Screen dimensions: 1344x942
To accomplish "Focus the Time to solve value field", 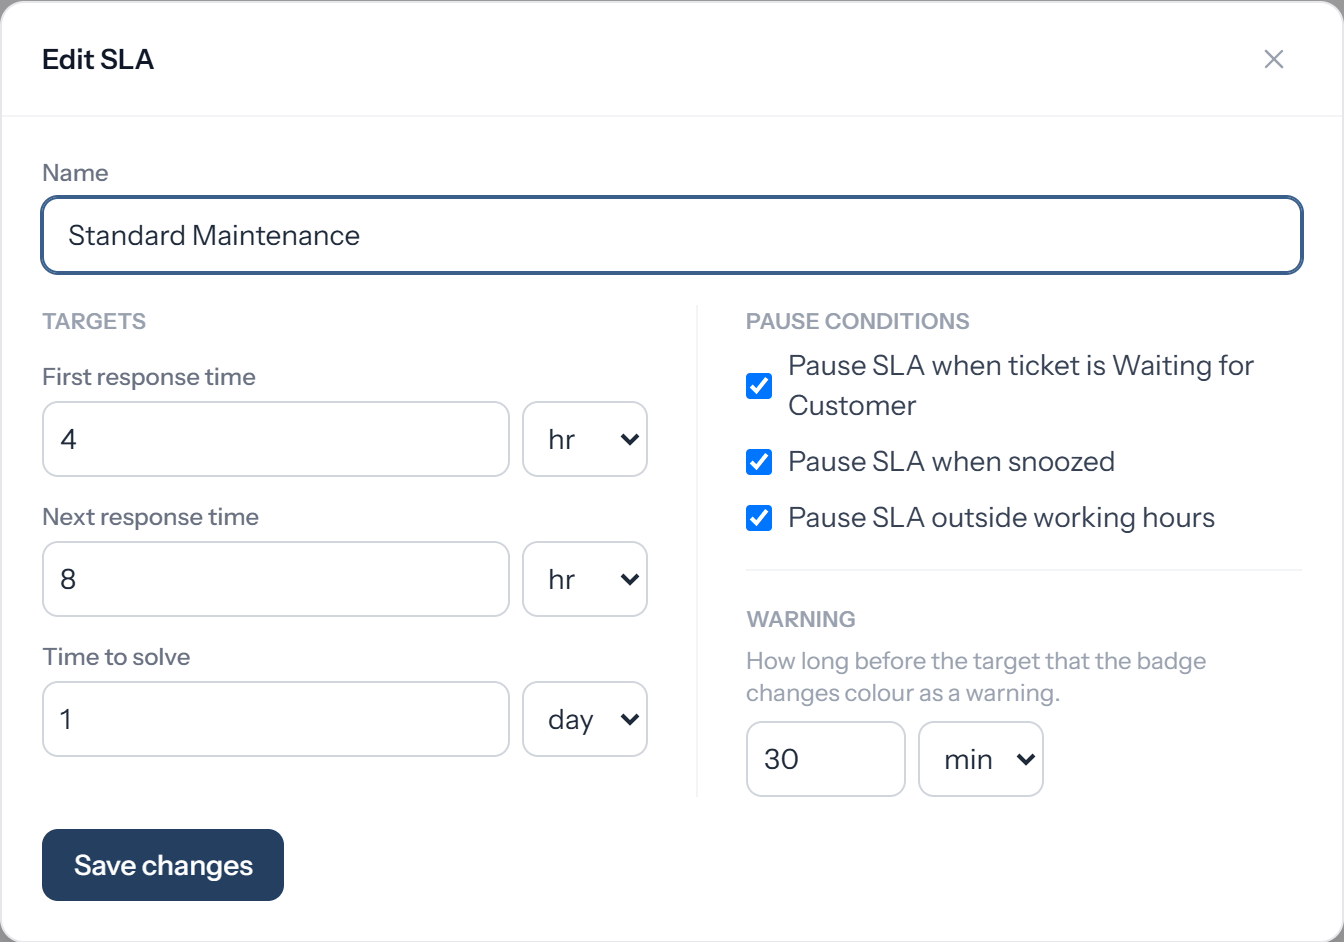I will click(276, 719).
